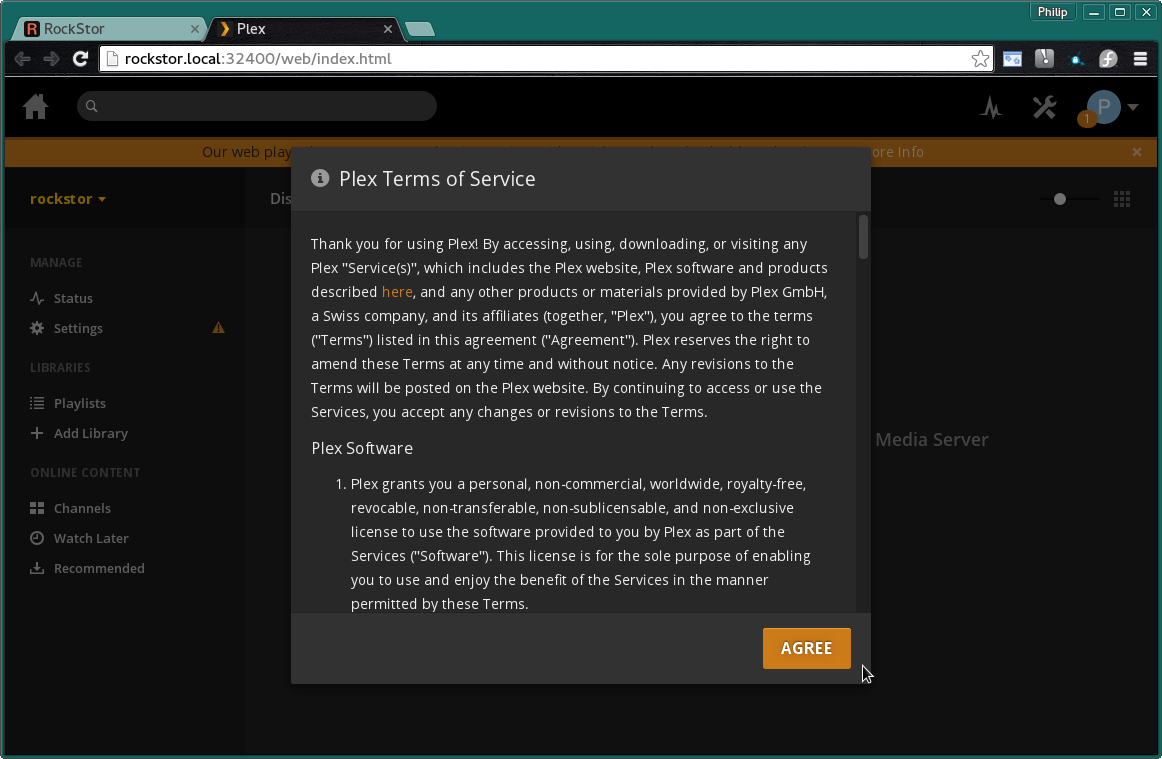Click the Plex search field
The height and width of the screenshot is (759, 1162).
(256, 106)
